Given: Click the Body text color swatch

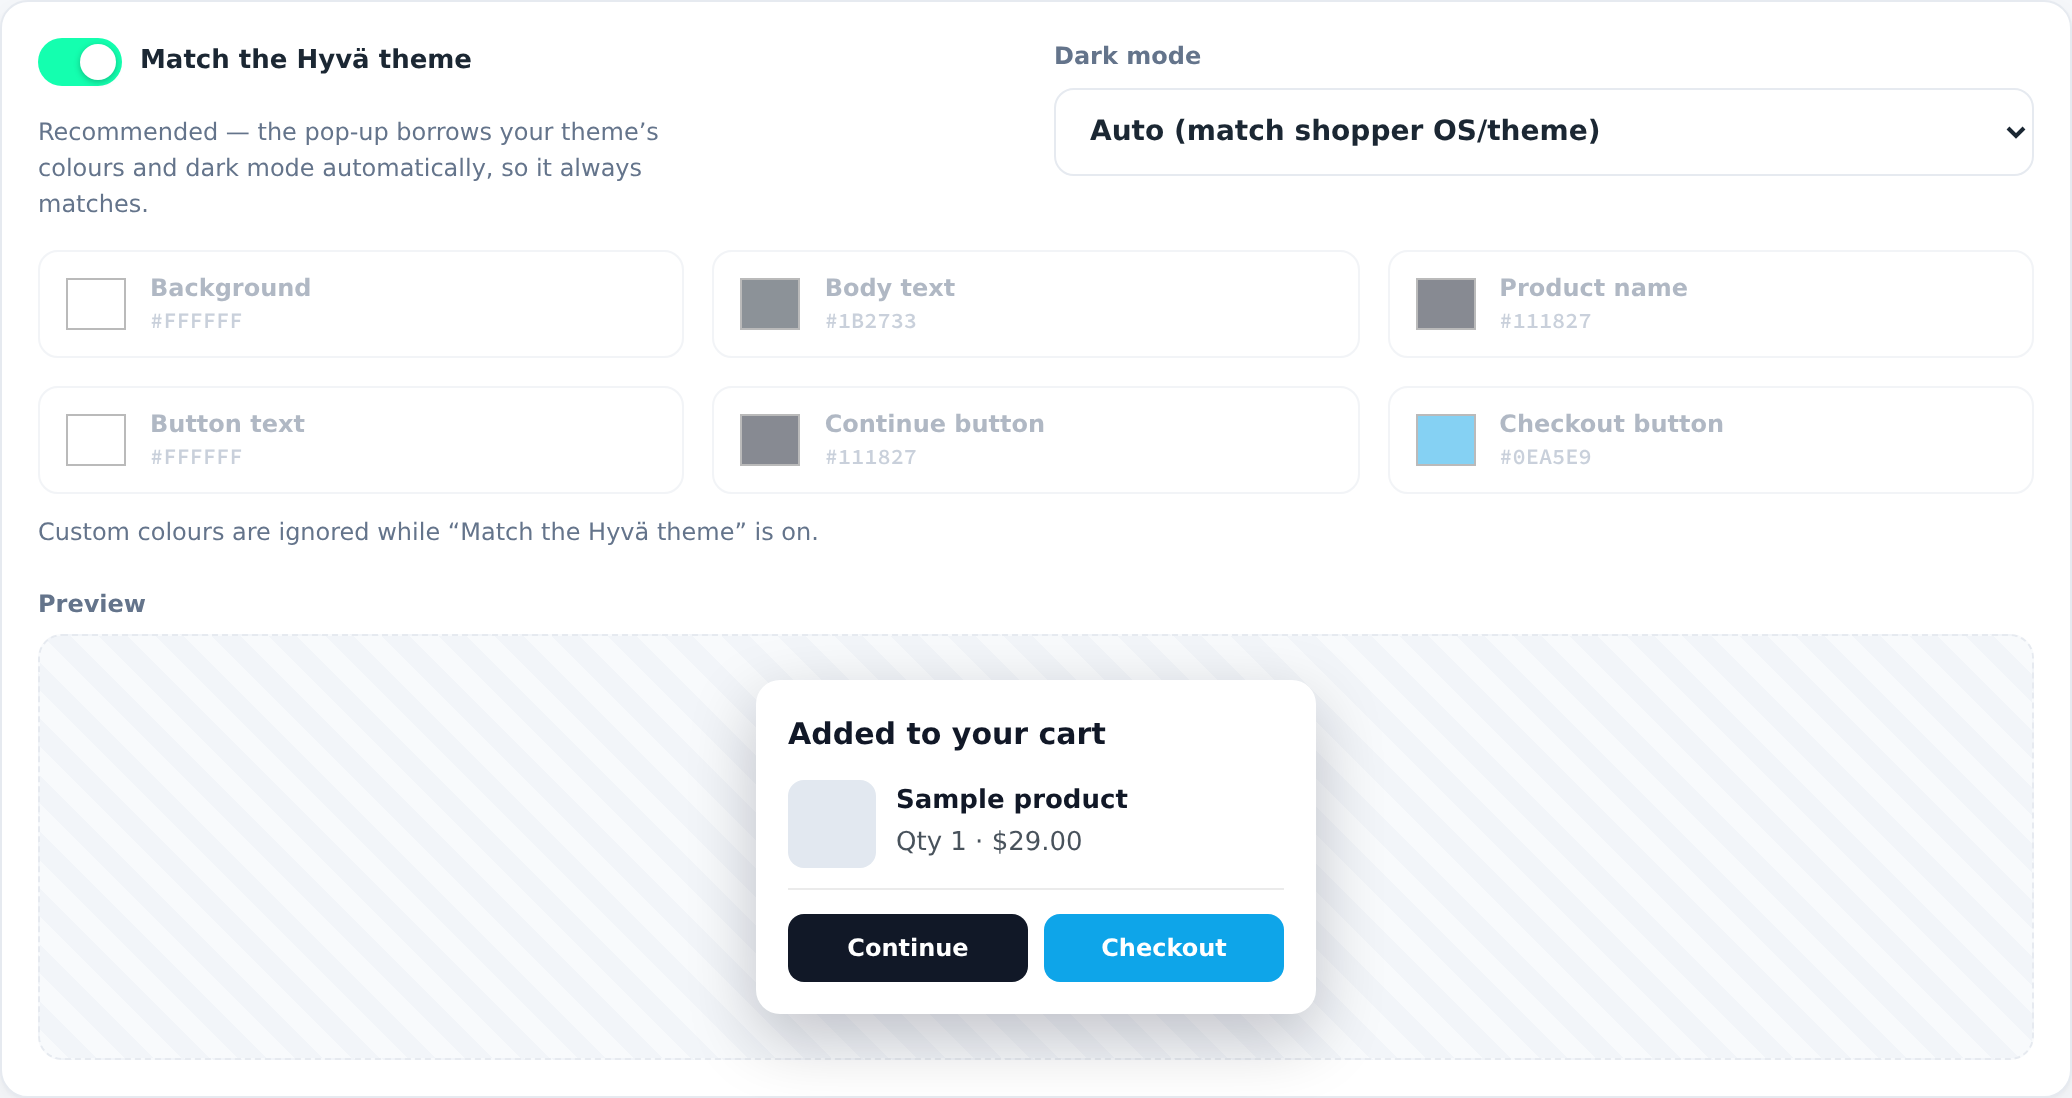Looking at the screenshot, I should coord(770,304).
